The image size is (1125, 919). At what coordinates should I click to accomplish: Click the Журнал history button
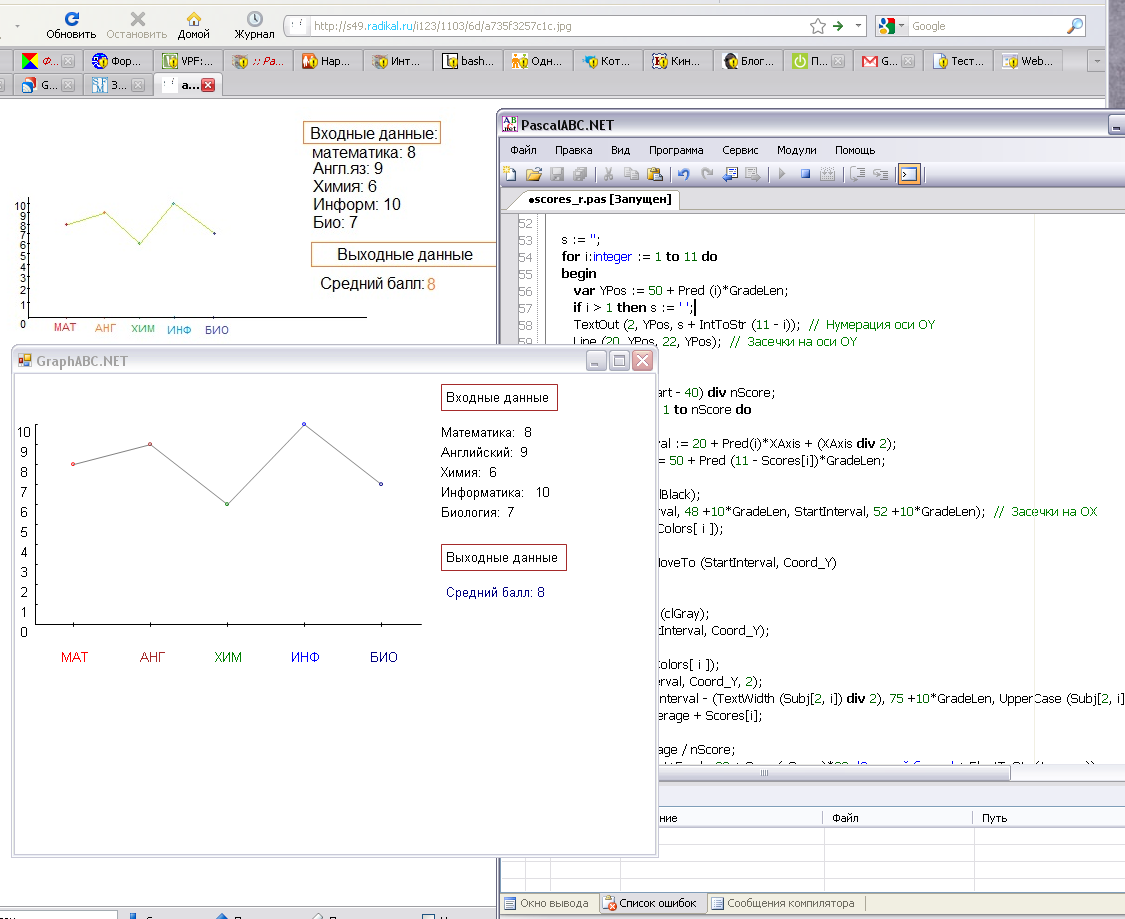pyautogui.click(x=255, y=25)
